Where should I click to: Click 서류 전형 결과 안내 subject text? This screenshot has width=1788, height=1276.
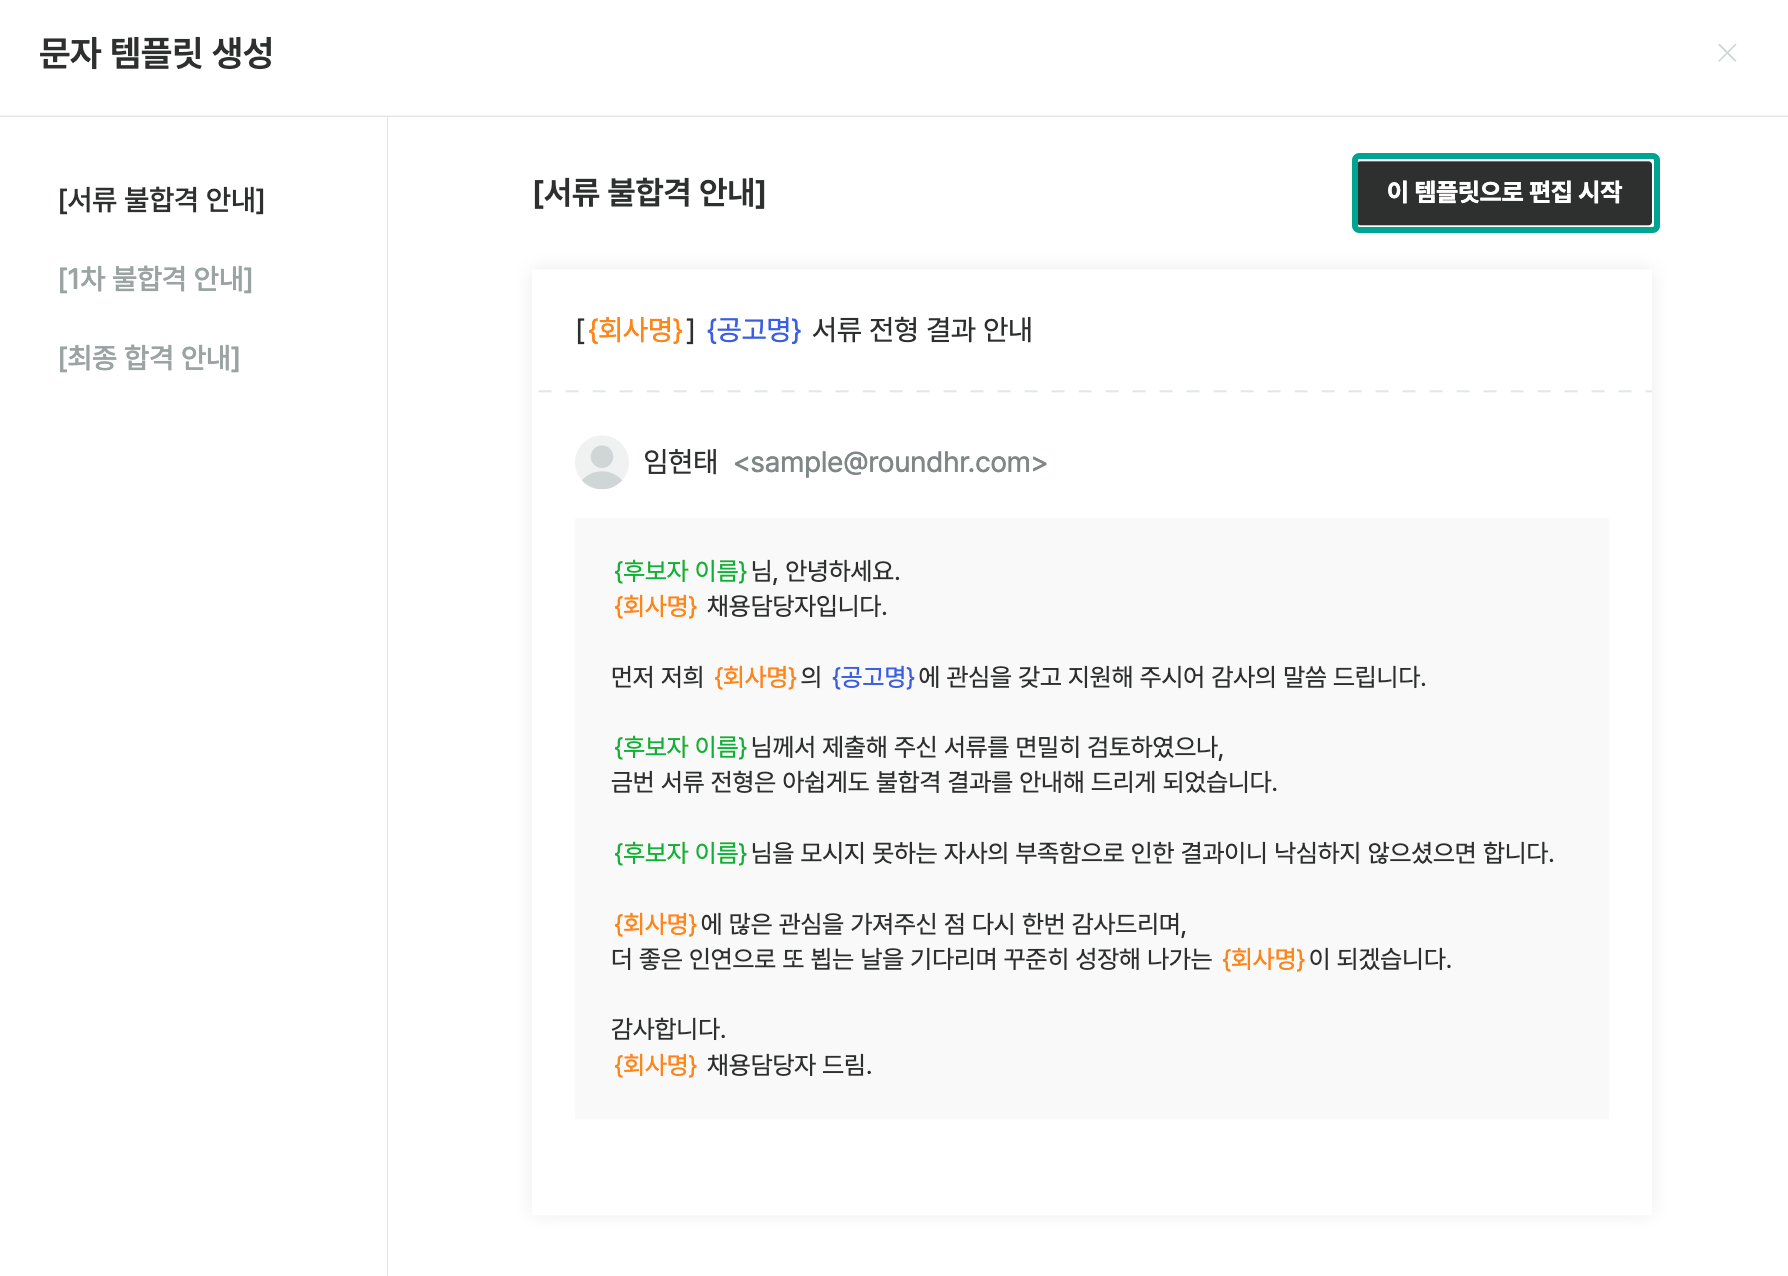pos(922,329)
